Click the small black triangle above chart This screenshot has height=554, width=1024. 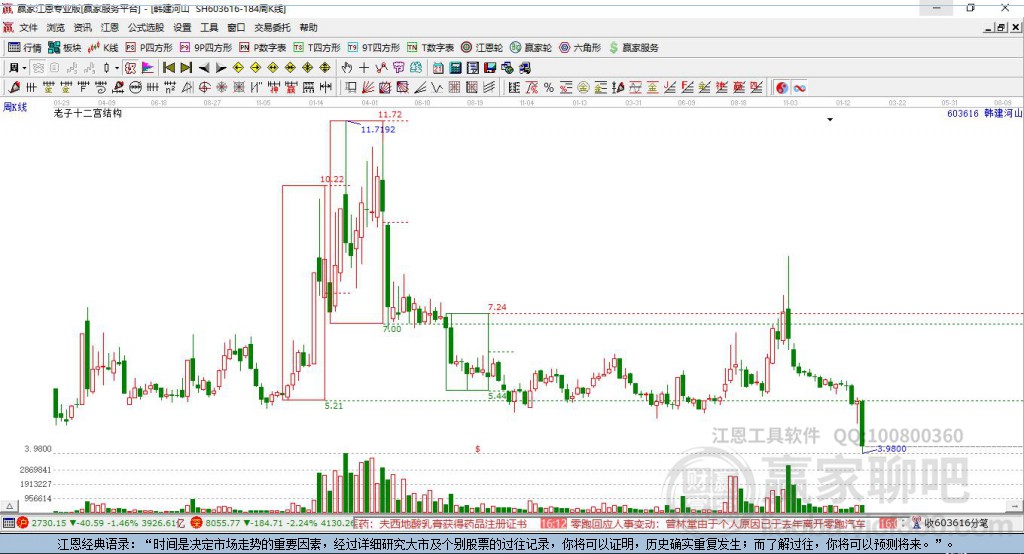point(830,120)
